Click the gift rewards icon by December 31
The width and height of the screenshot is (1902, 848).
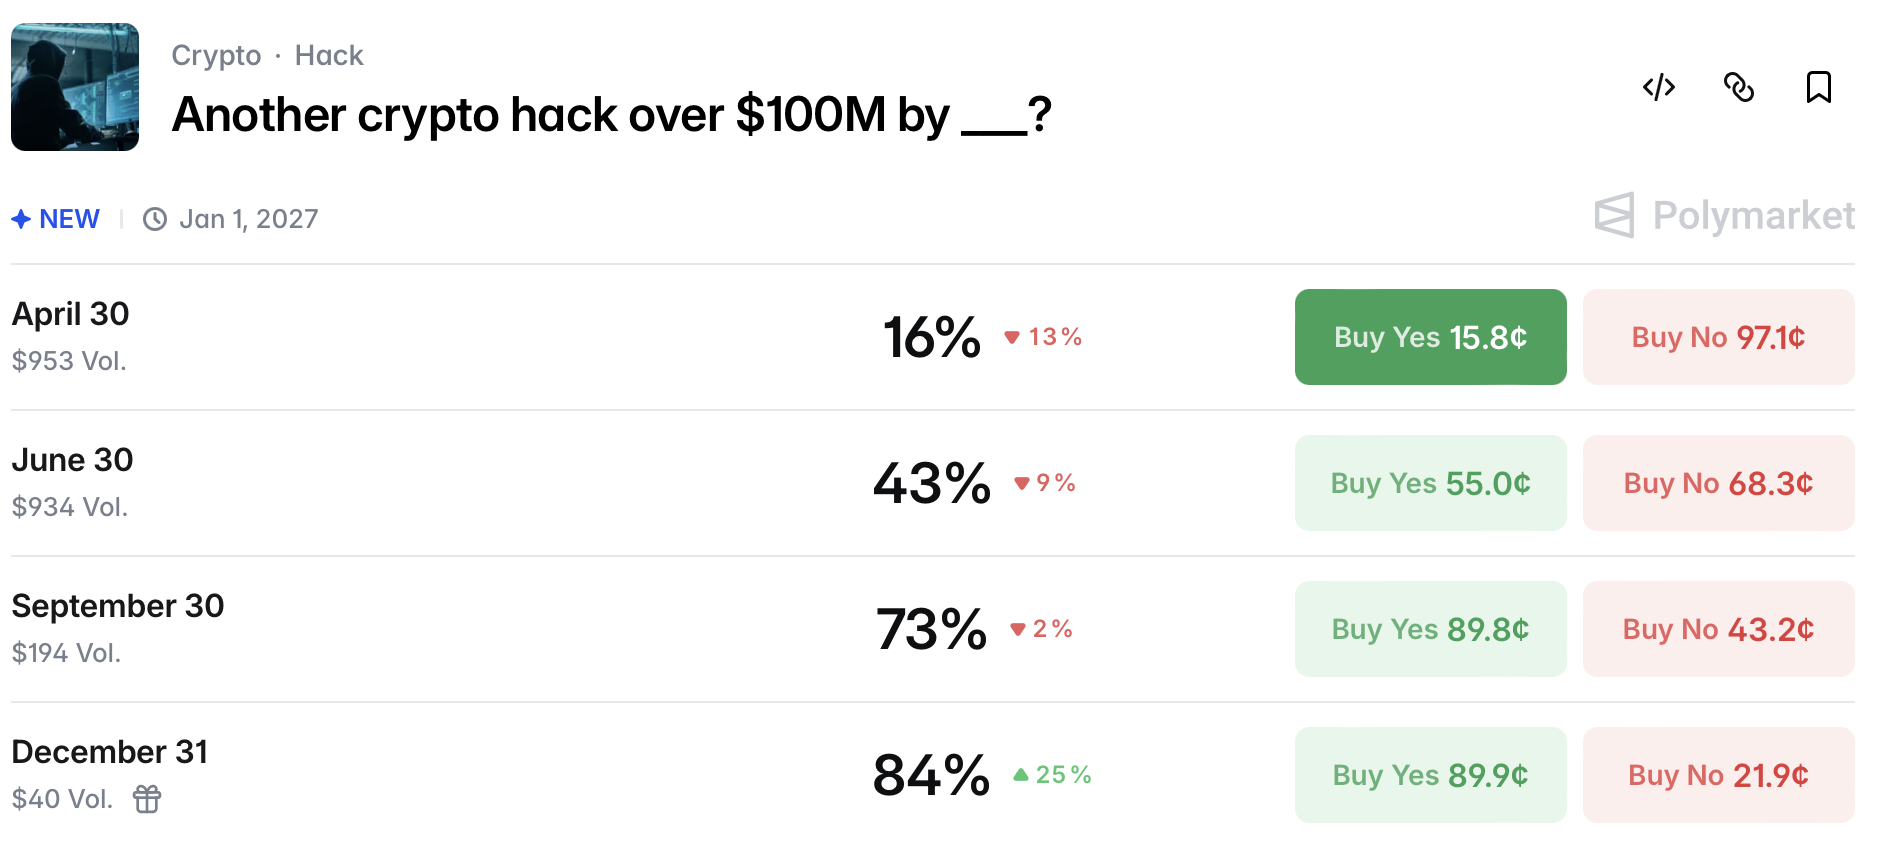pos(147,799)
